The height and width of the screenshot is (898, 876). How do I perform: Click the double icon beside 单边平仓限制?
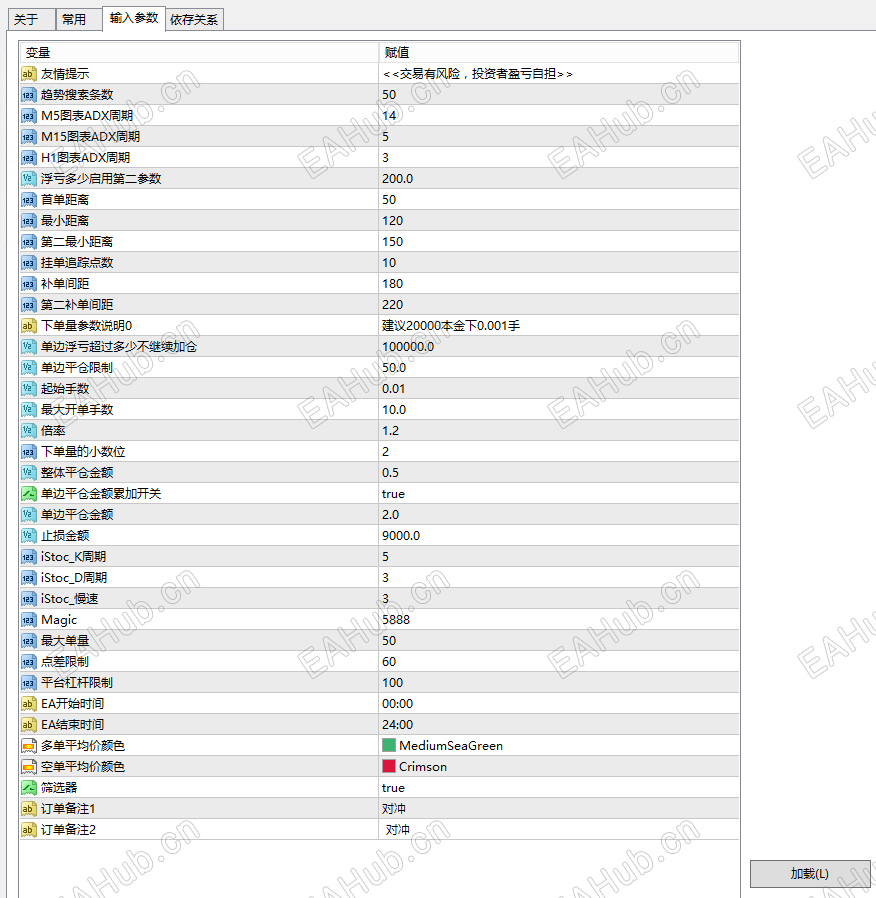29,368
